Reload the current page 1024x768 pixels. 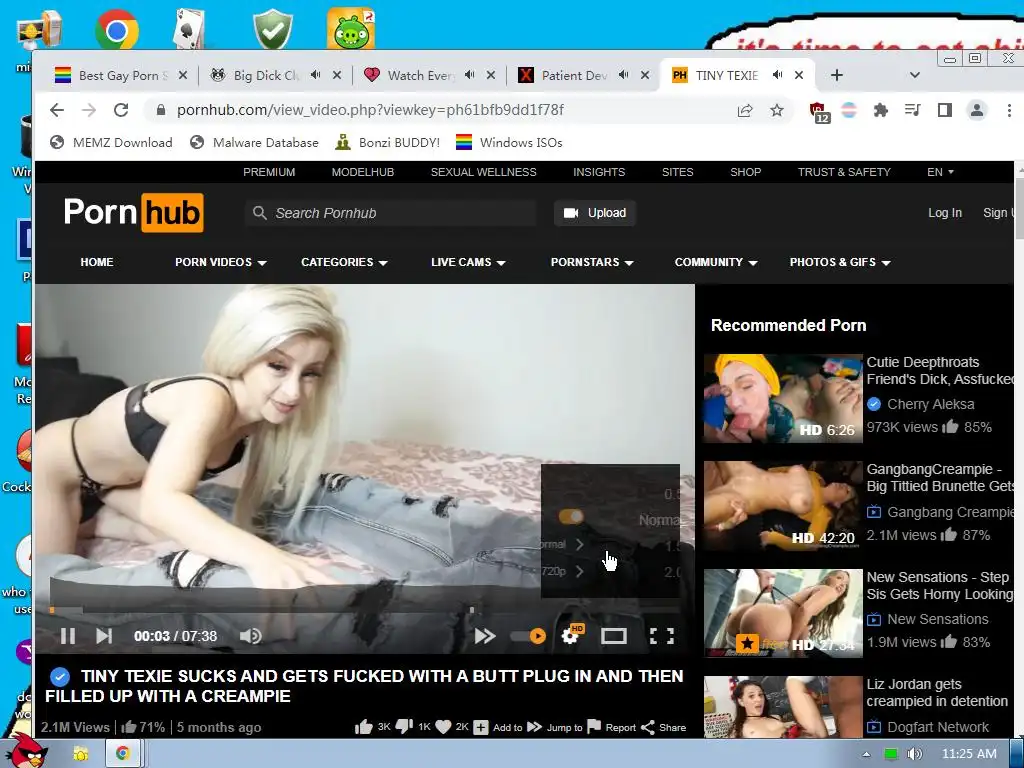pyautogui.click(x=121, y=110)
